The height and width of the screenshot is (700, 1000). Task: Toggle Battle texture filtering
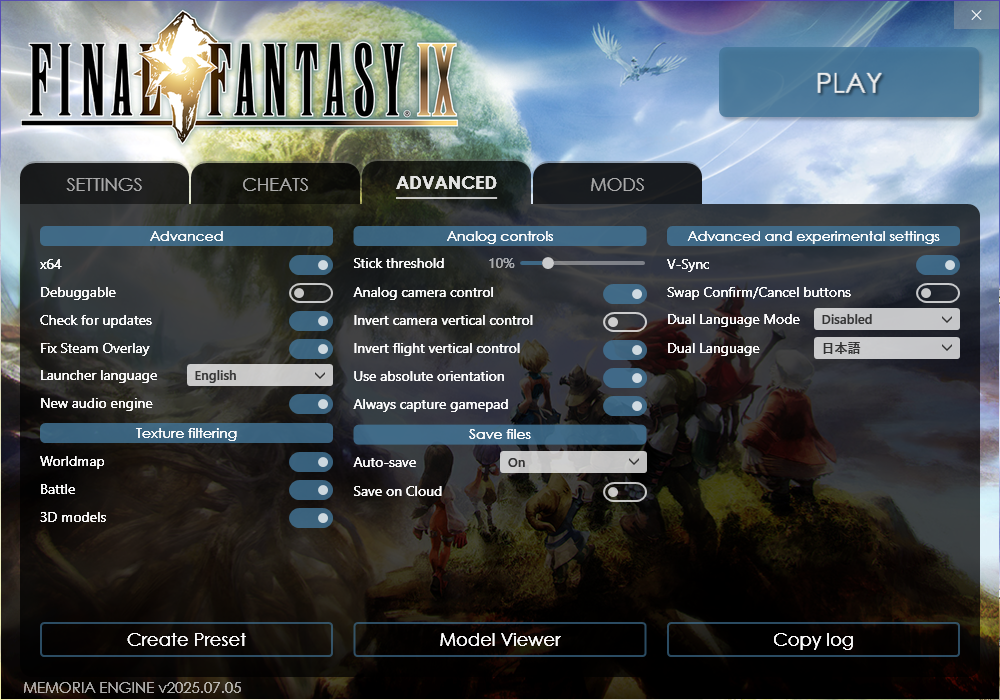click(311, 490)
